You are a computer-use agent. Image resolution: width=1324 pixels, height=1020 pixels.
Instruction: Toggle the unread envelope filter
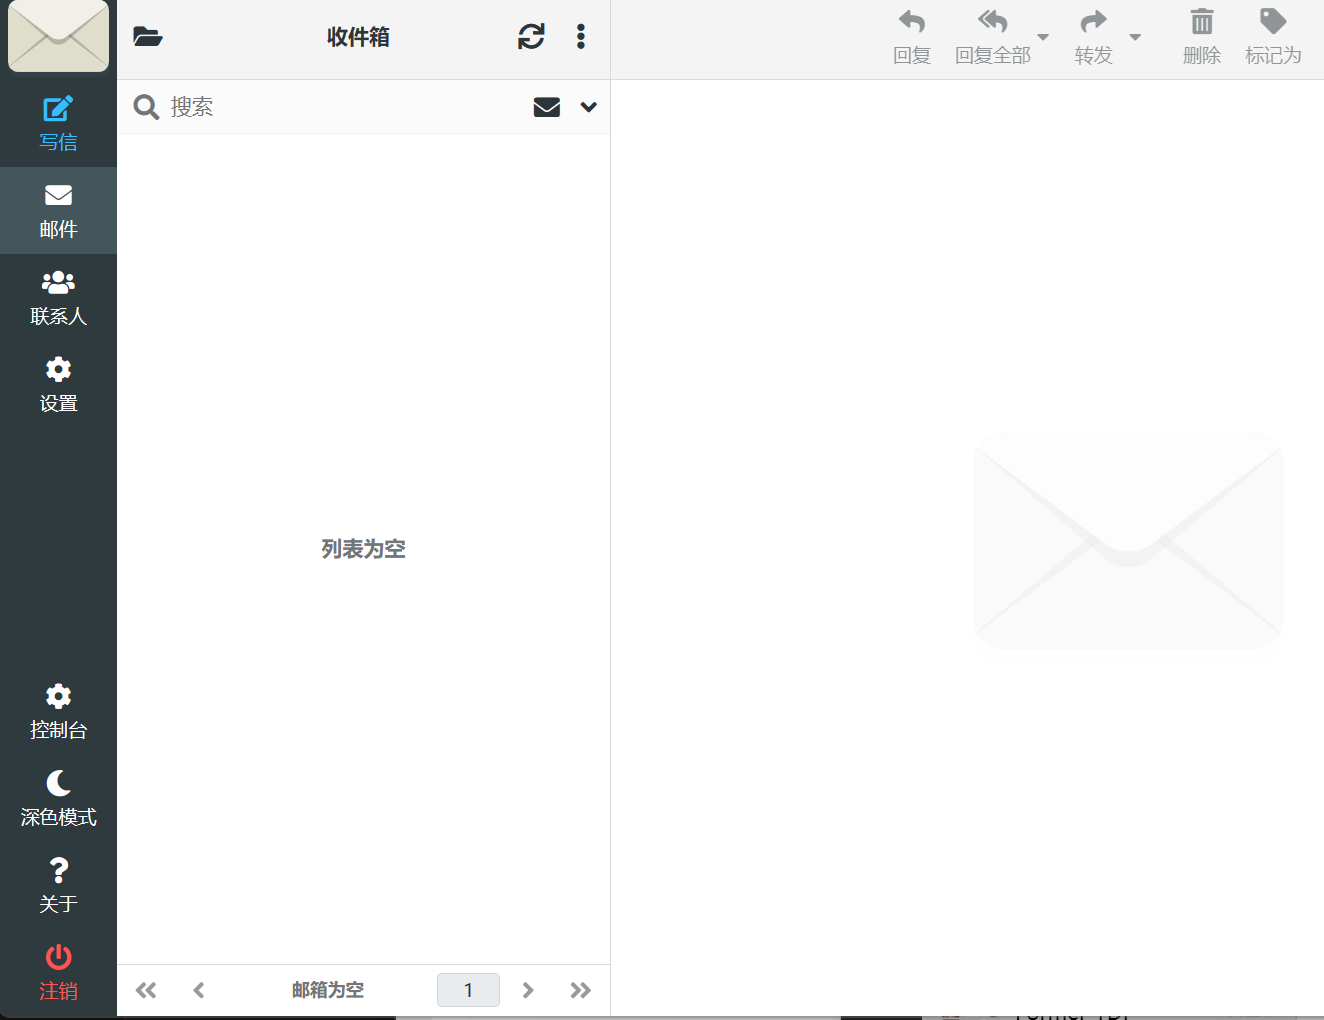coord(547,107)
